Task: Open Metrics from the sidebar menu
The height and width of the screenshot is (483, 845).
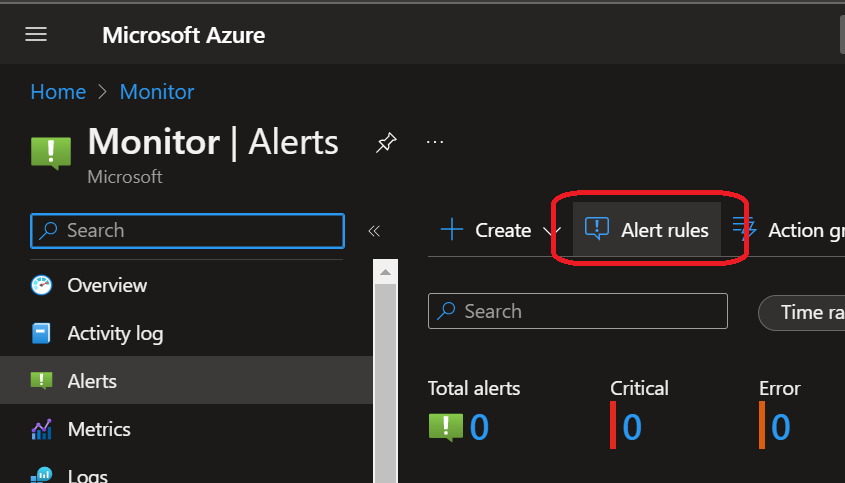Action: 99,429
